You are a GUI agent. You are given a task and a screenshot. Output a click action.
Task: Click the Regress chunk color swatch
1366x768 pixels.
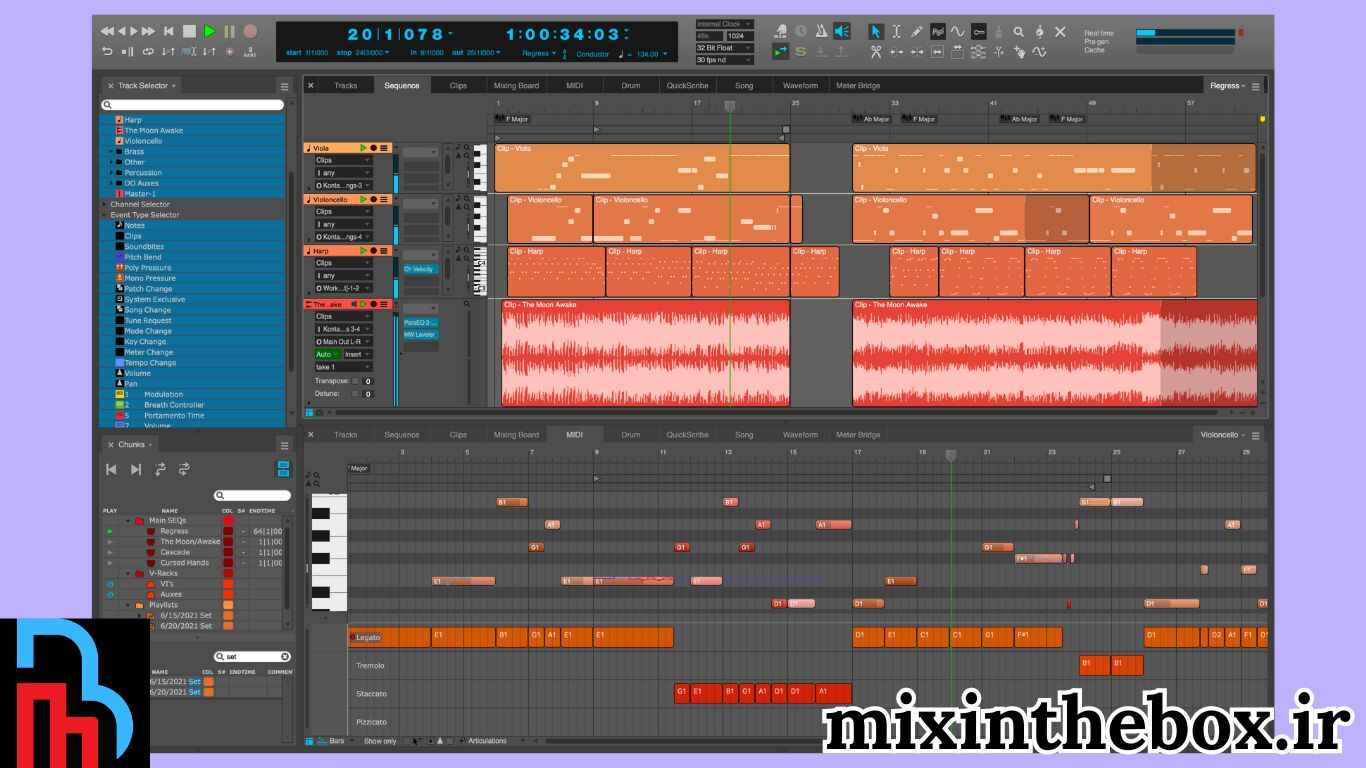point(228,531)
